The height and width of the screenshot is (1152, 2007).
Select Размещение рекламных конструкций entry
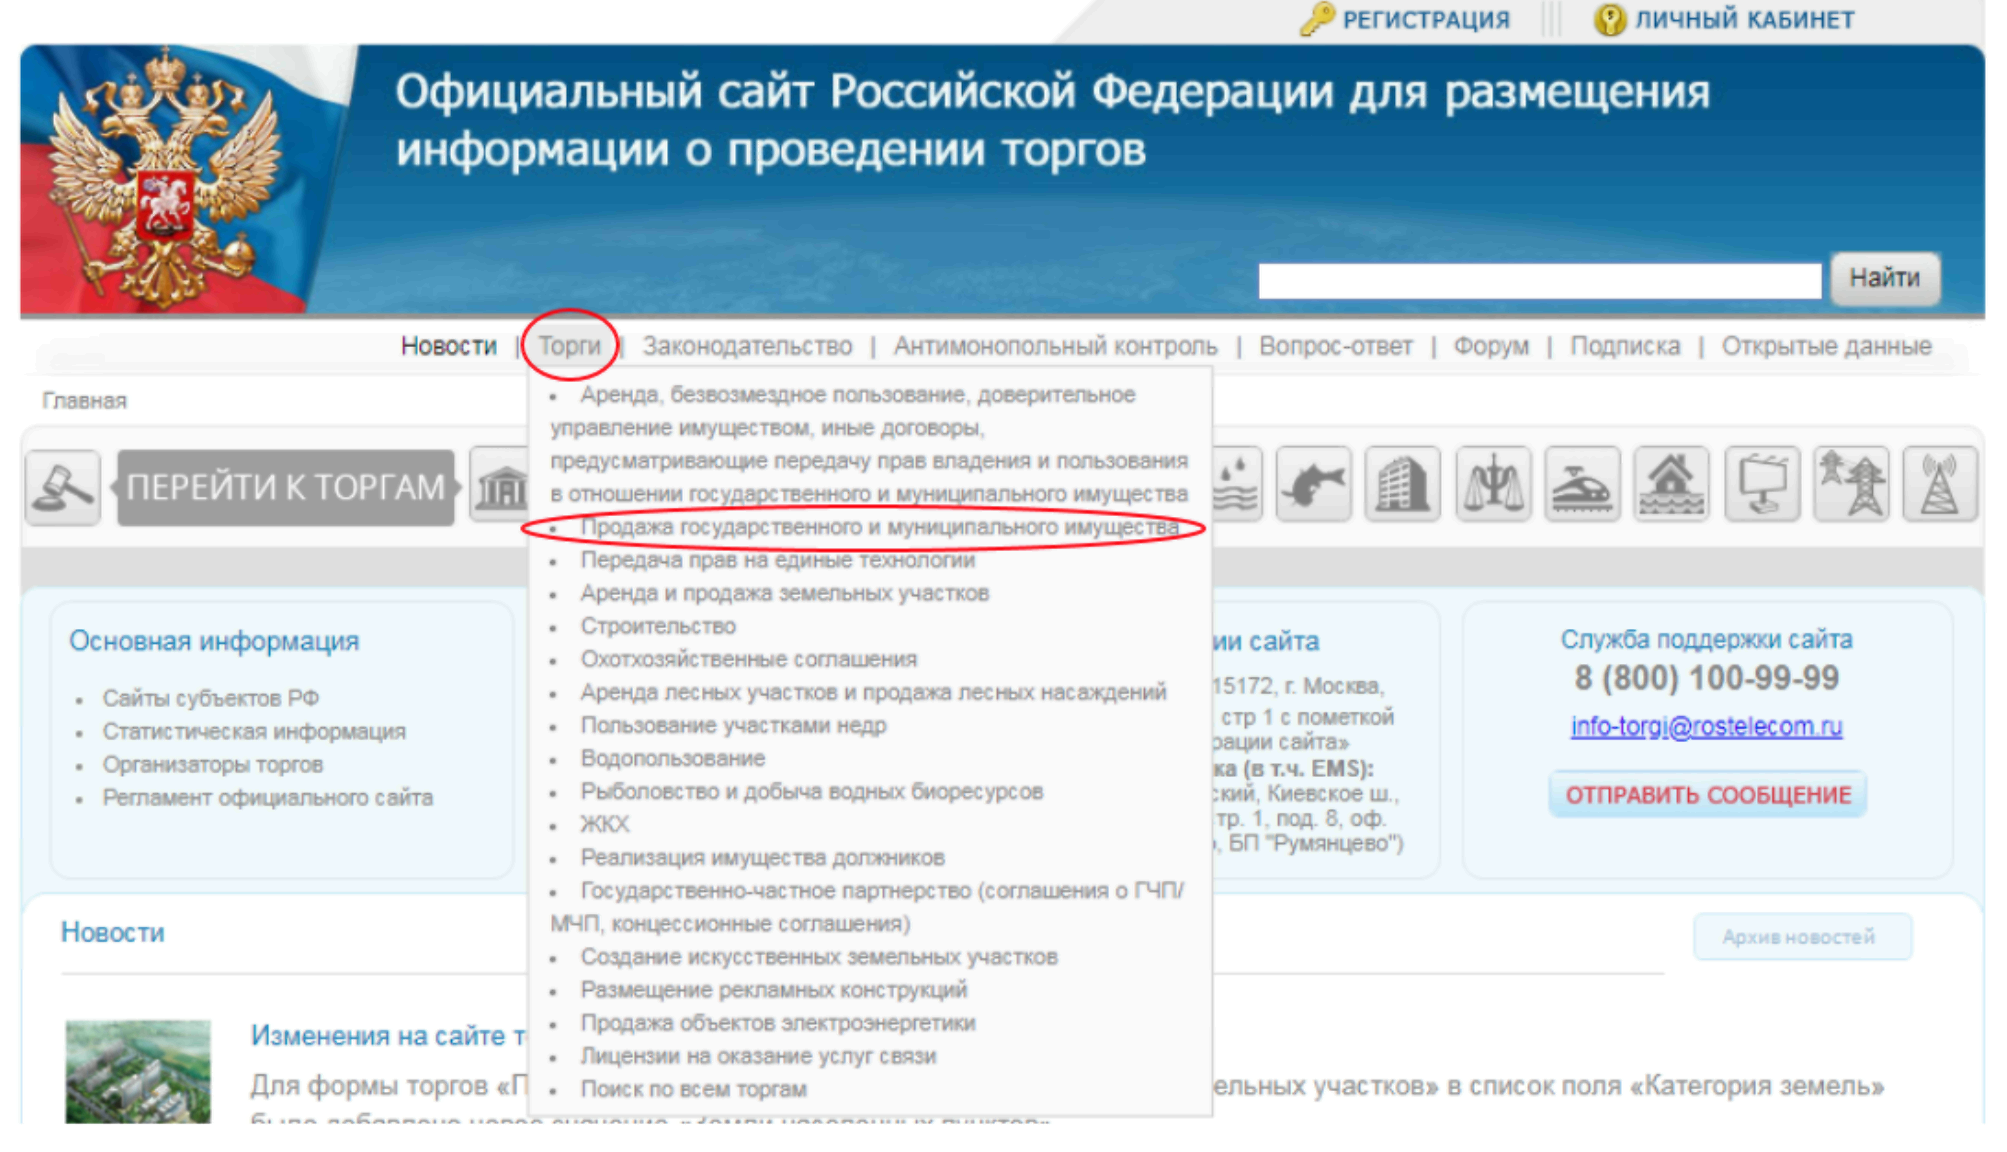click(774, 990)
